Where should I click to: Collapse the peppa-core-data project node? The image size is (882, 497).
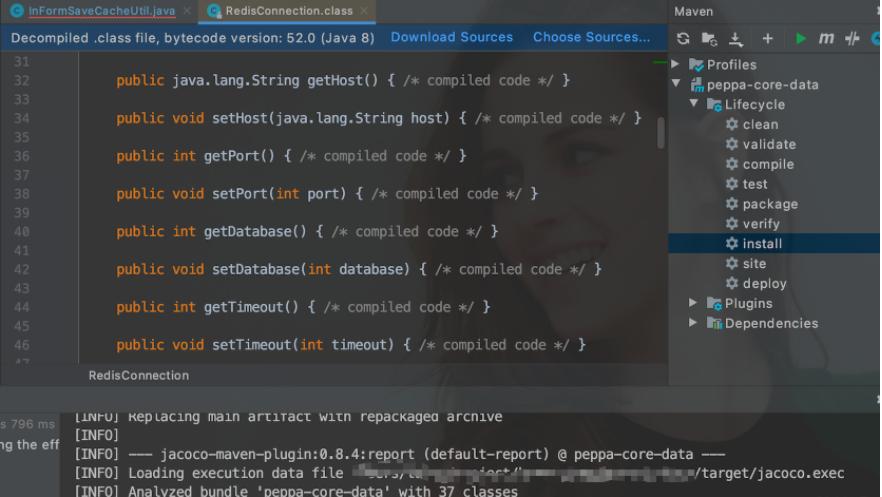677,85
